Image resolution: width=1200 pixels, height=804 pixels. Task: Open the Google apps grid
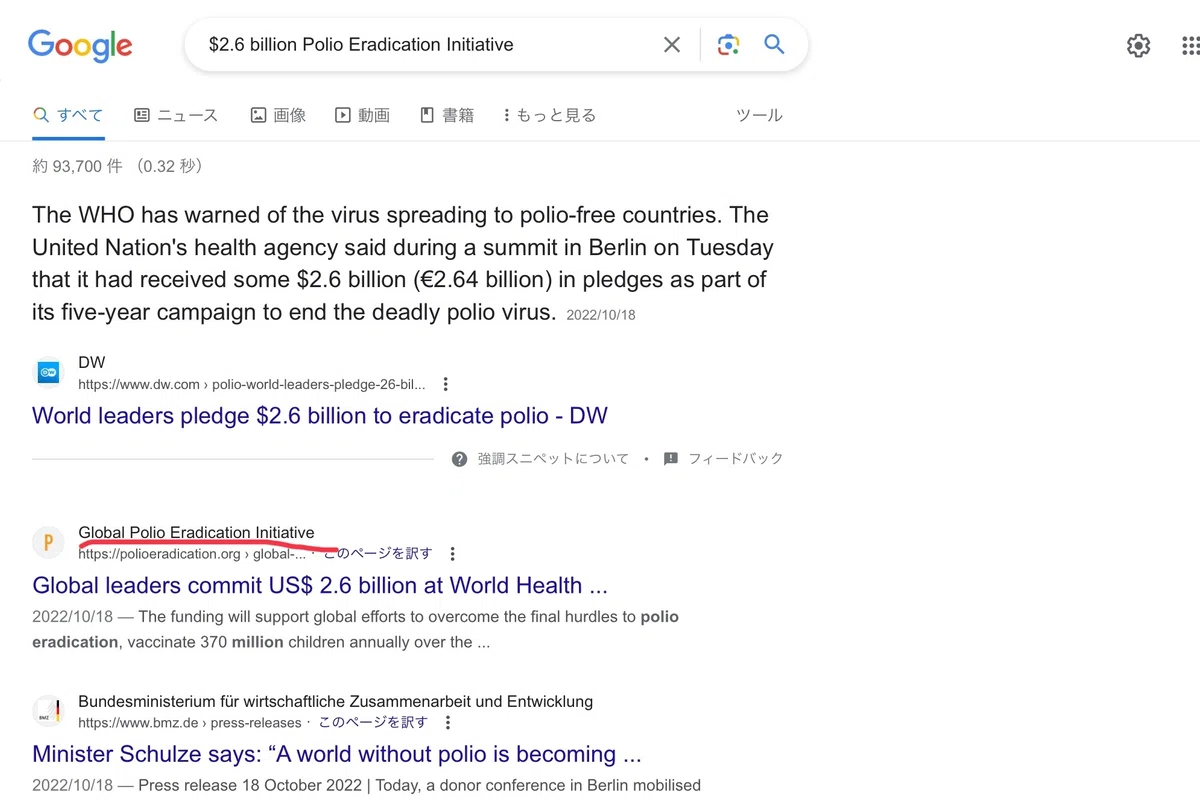click(x=1190, y=45)
